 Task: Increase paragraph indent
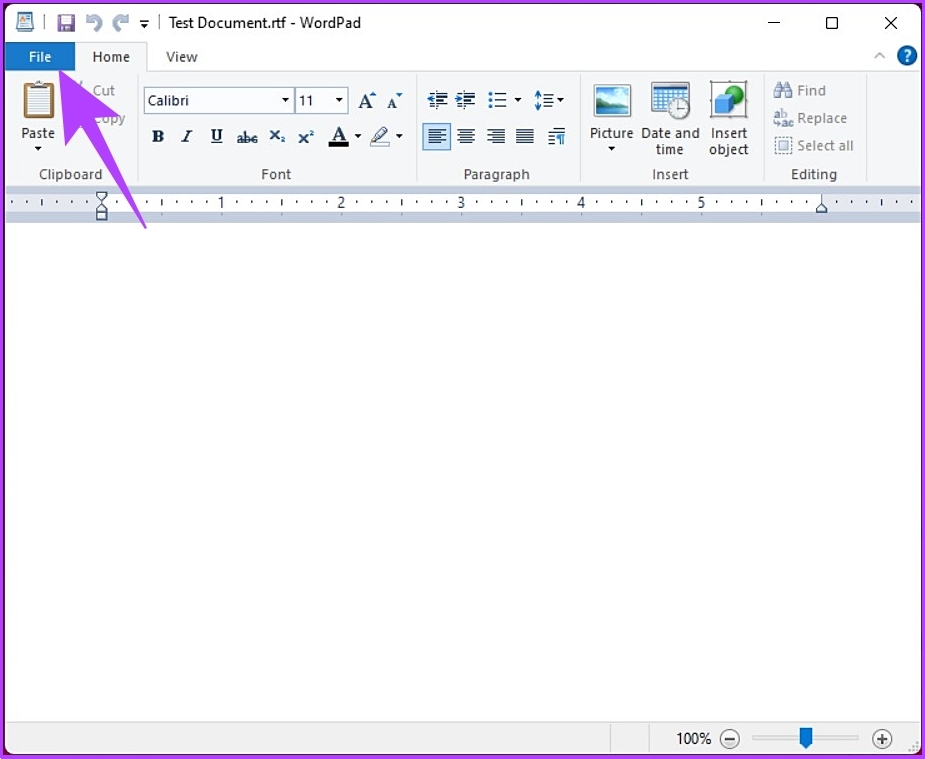pos(465,100)
